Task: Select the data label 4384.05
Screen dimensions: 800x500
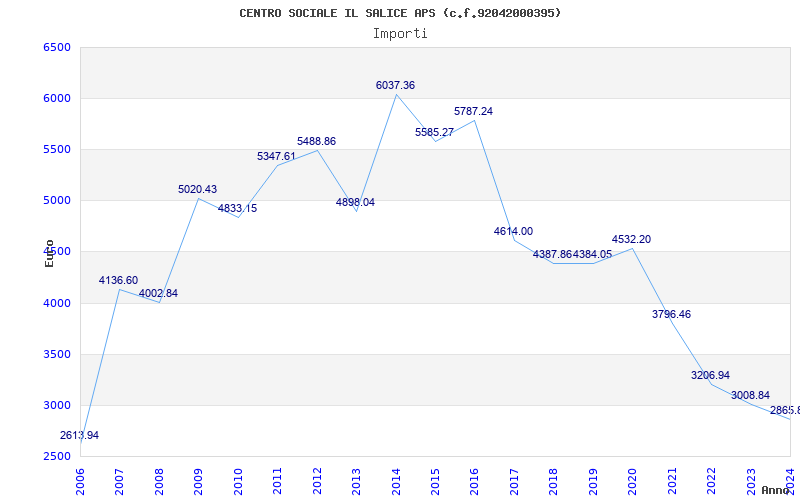Action: [592, 255]
